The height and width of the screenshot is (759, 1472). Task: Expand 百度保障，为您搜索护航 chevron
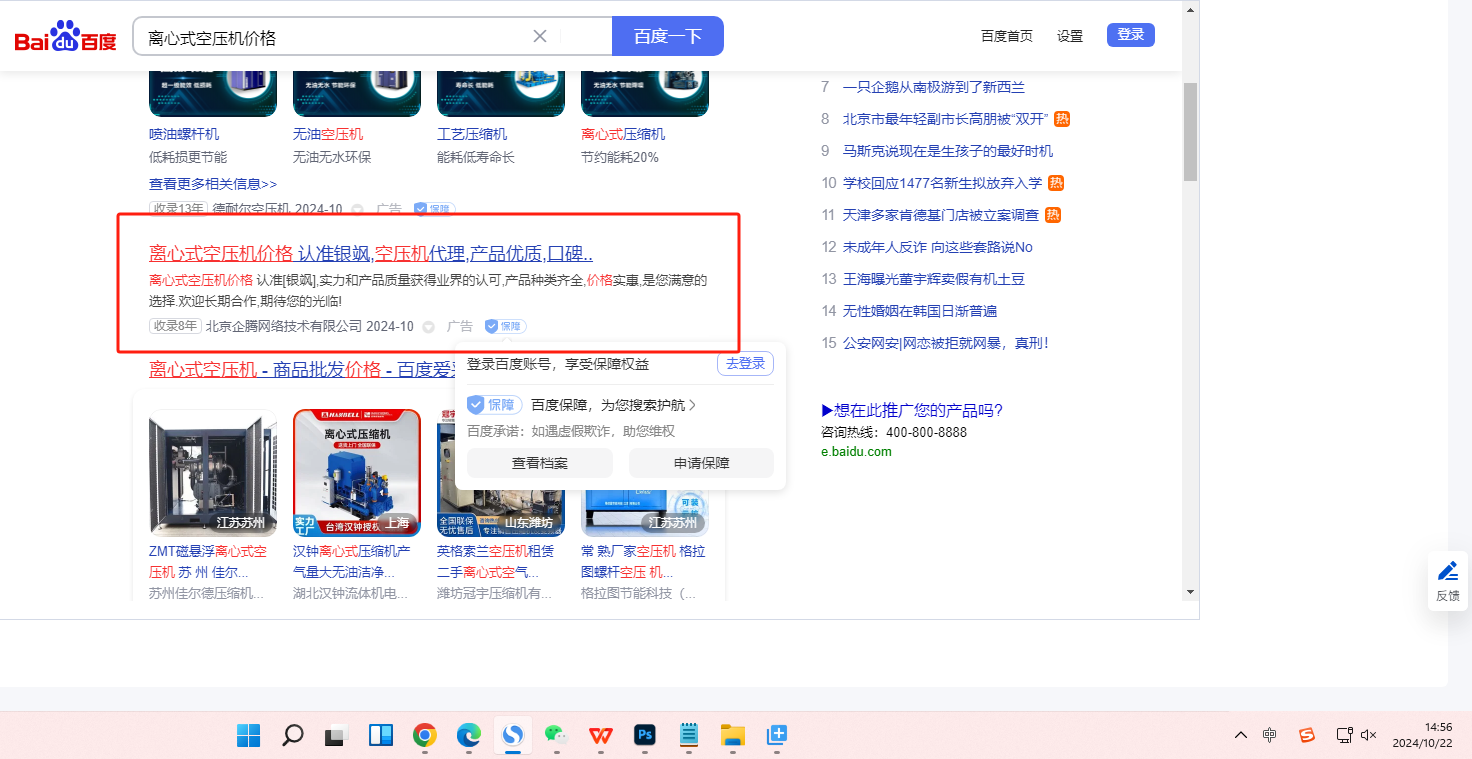click(692, 405)
